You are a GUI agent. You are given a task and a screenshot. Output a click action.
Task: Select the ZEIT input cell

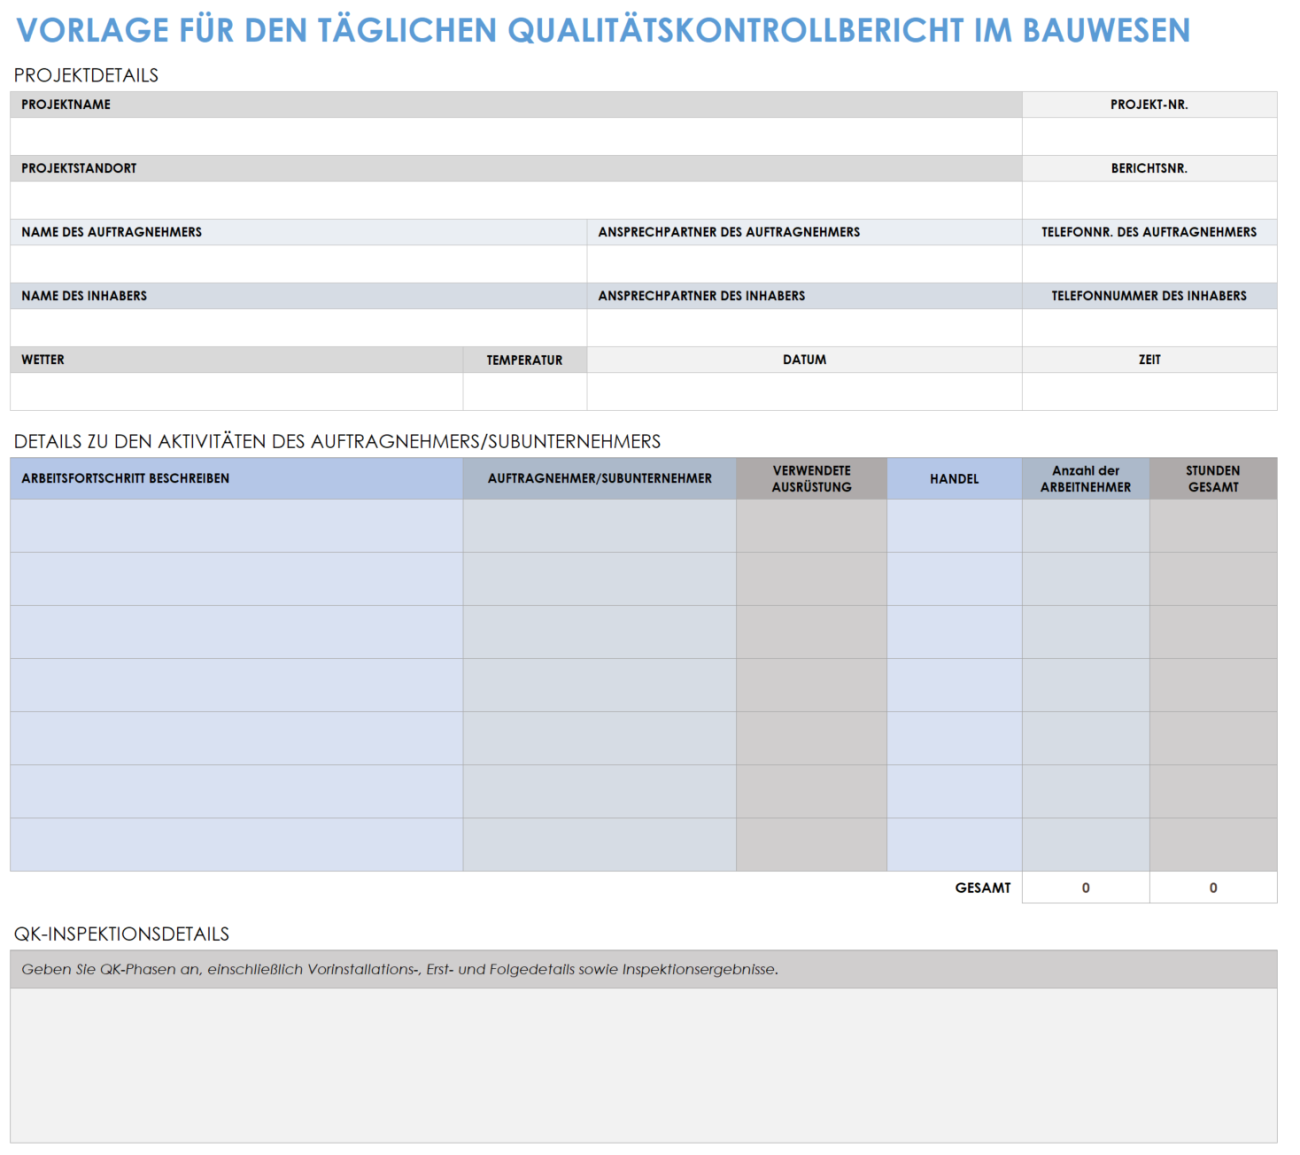pyautogui.click(x=1149, y=391)
